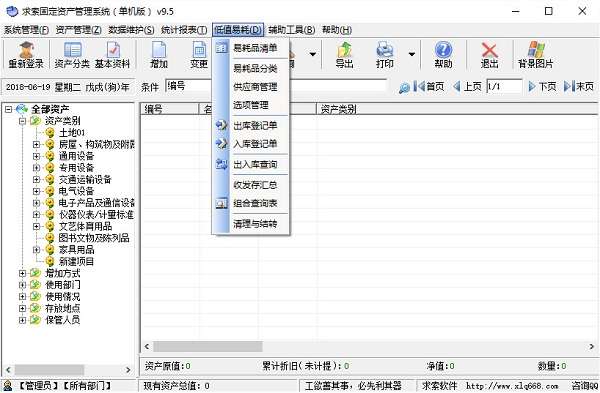Click the 变更 toolbar icon

click(x=199, y=55)
